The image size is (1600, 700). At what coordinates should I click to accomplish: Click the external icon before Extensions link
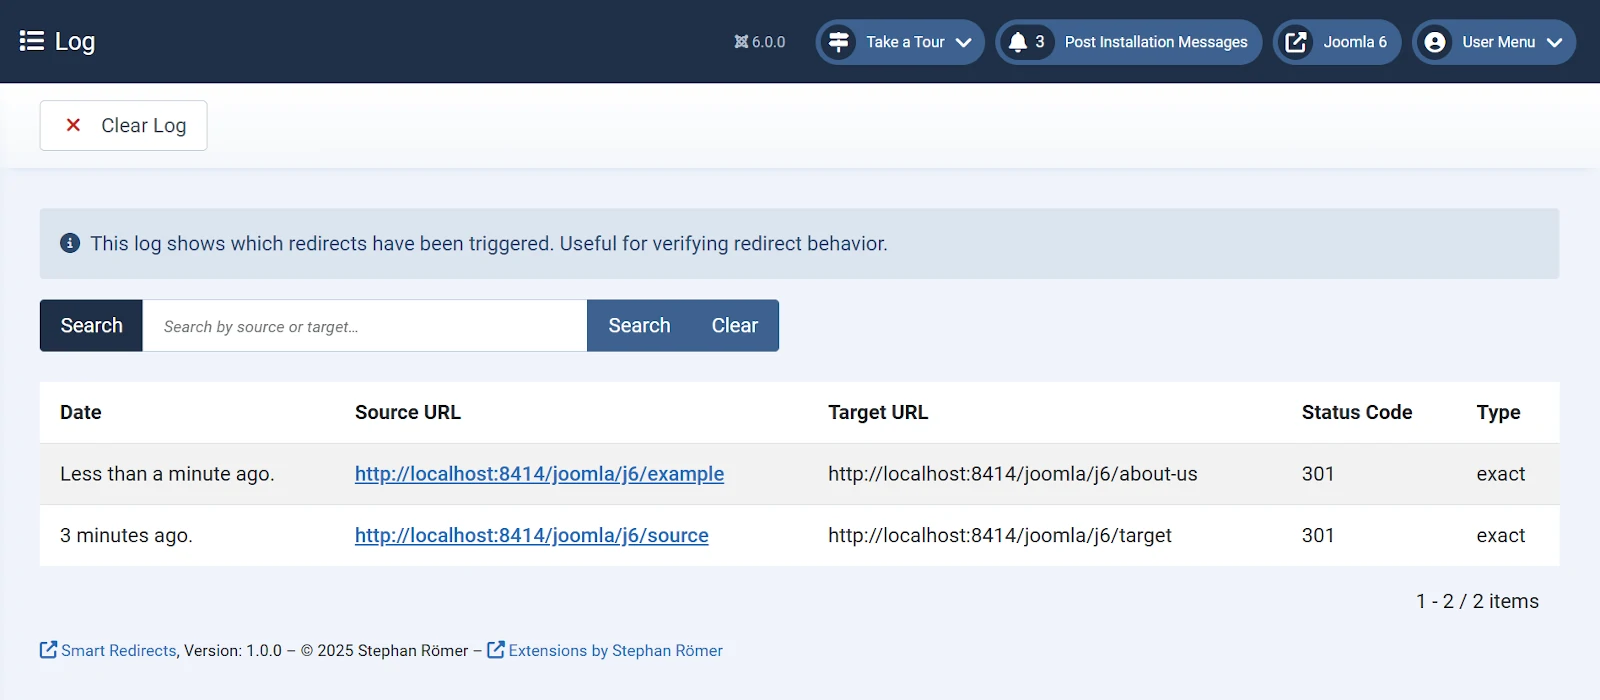tap(495, 650)
